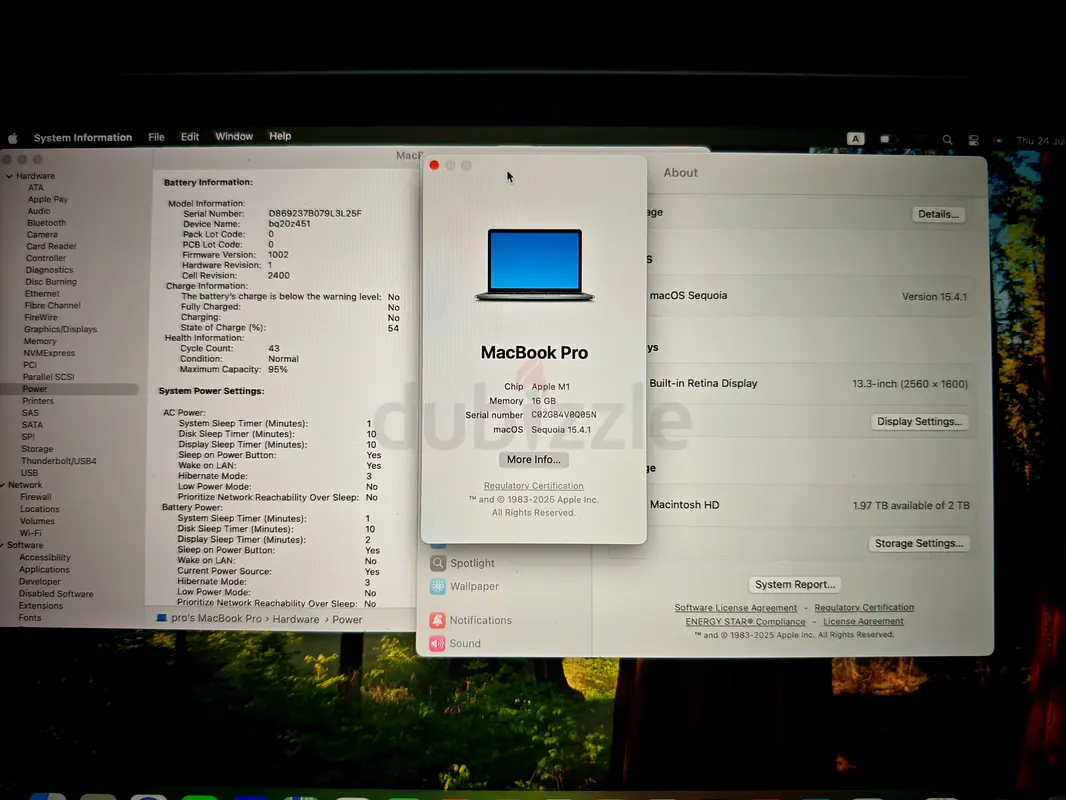Open Sound settings in the sidebar
Screen dimensions: 1066x800
[x=463, y=643]
